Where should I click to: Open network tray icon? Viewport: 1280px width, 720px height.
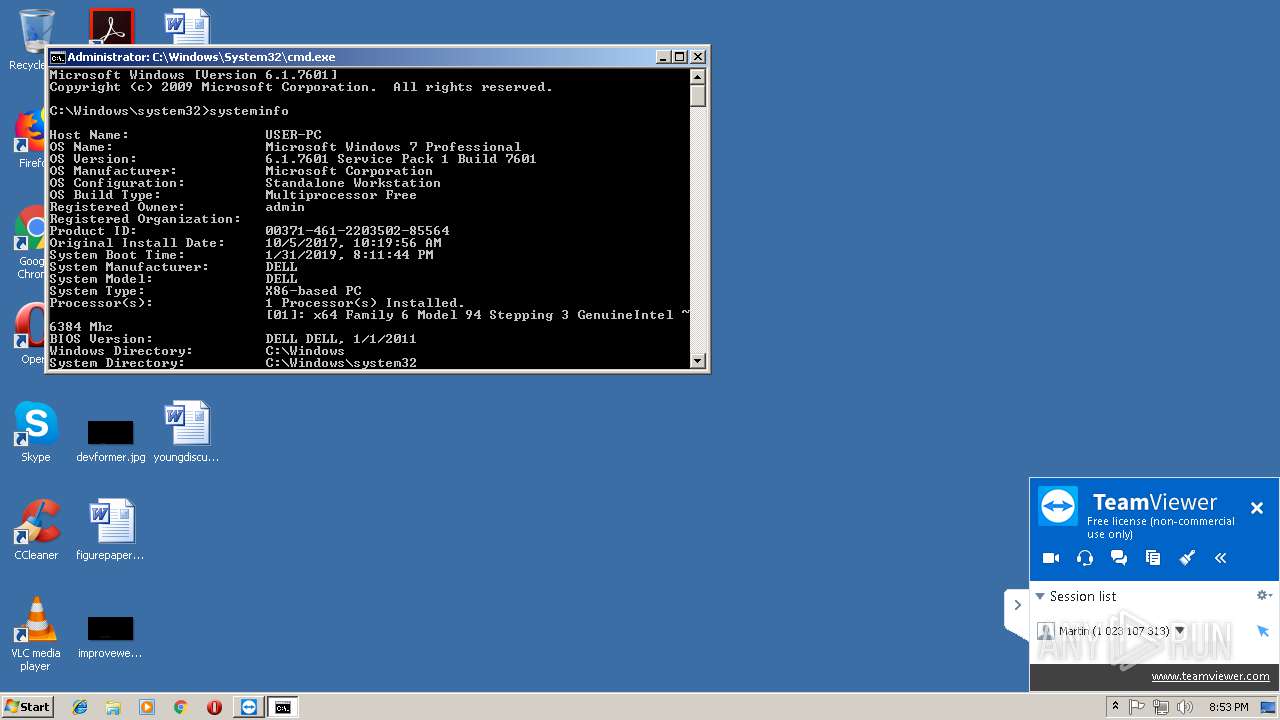[x=1161, y=707]
